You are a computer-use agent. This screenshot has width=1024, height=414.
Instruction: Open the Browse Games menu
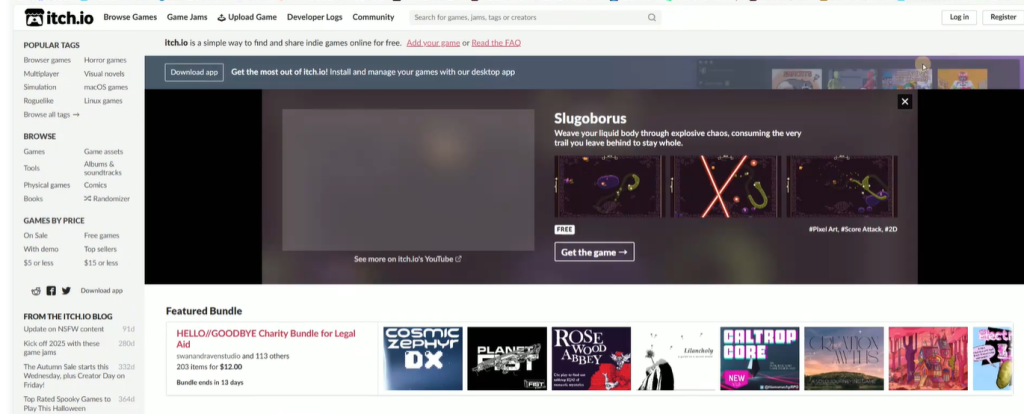pyautogui.click(x=130, y=17)
